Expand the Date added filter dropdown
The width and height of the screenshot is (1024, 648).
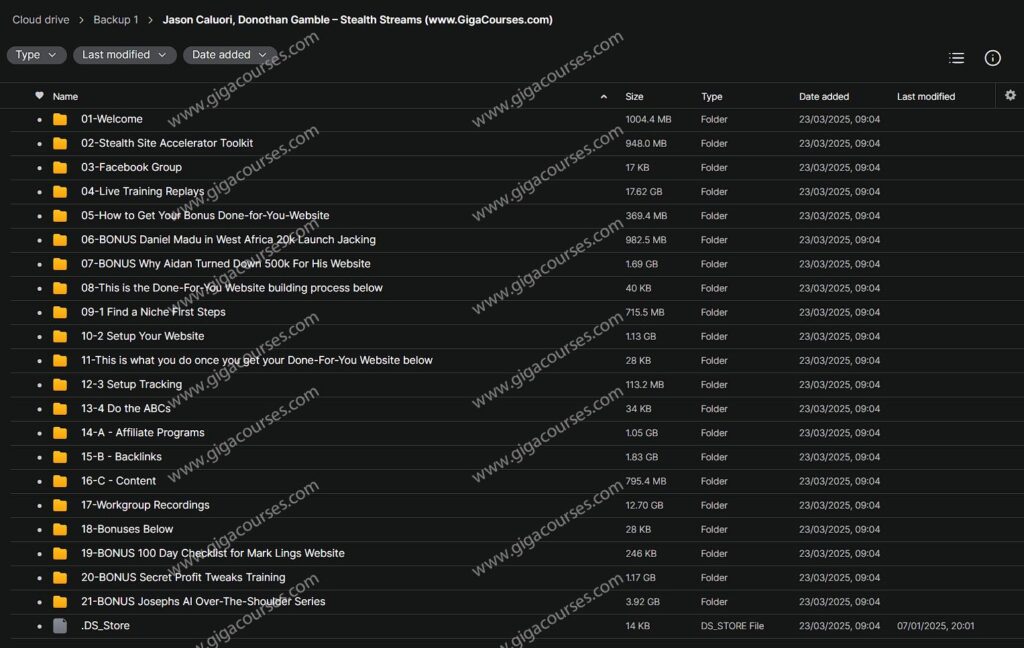(229, 55)
